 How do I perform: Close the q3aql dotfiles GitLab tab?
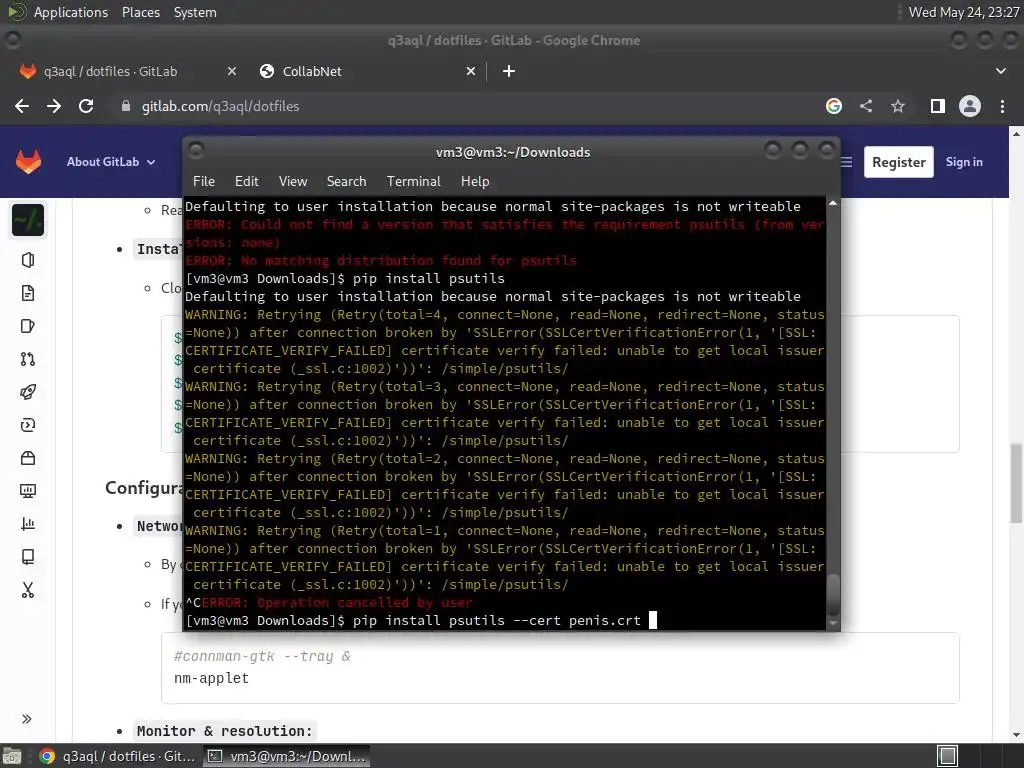pyautogui.click(x=231, y=71)
